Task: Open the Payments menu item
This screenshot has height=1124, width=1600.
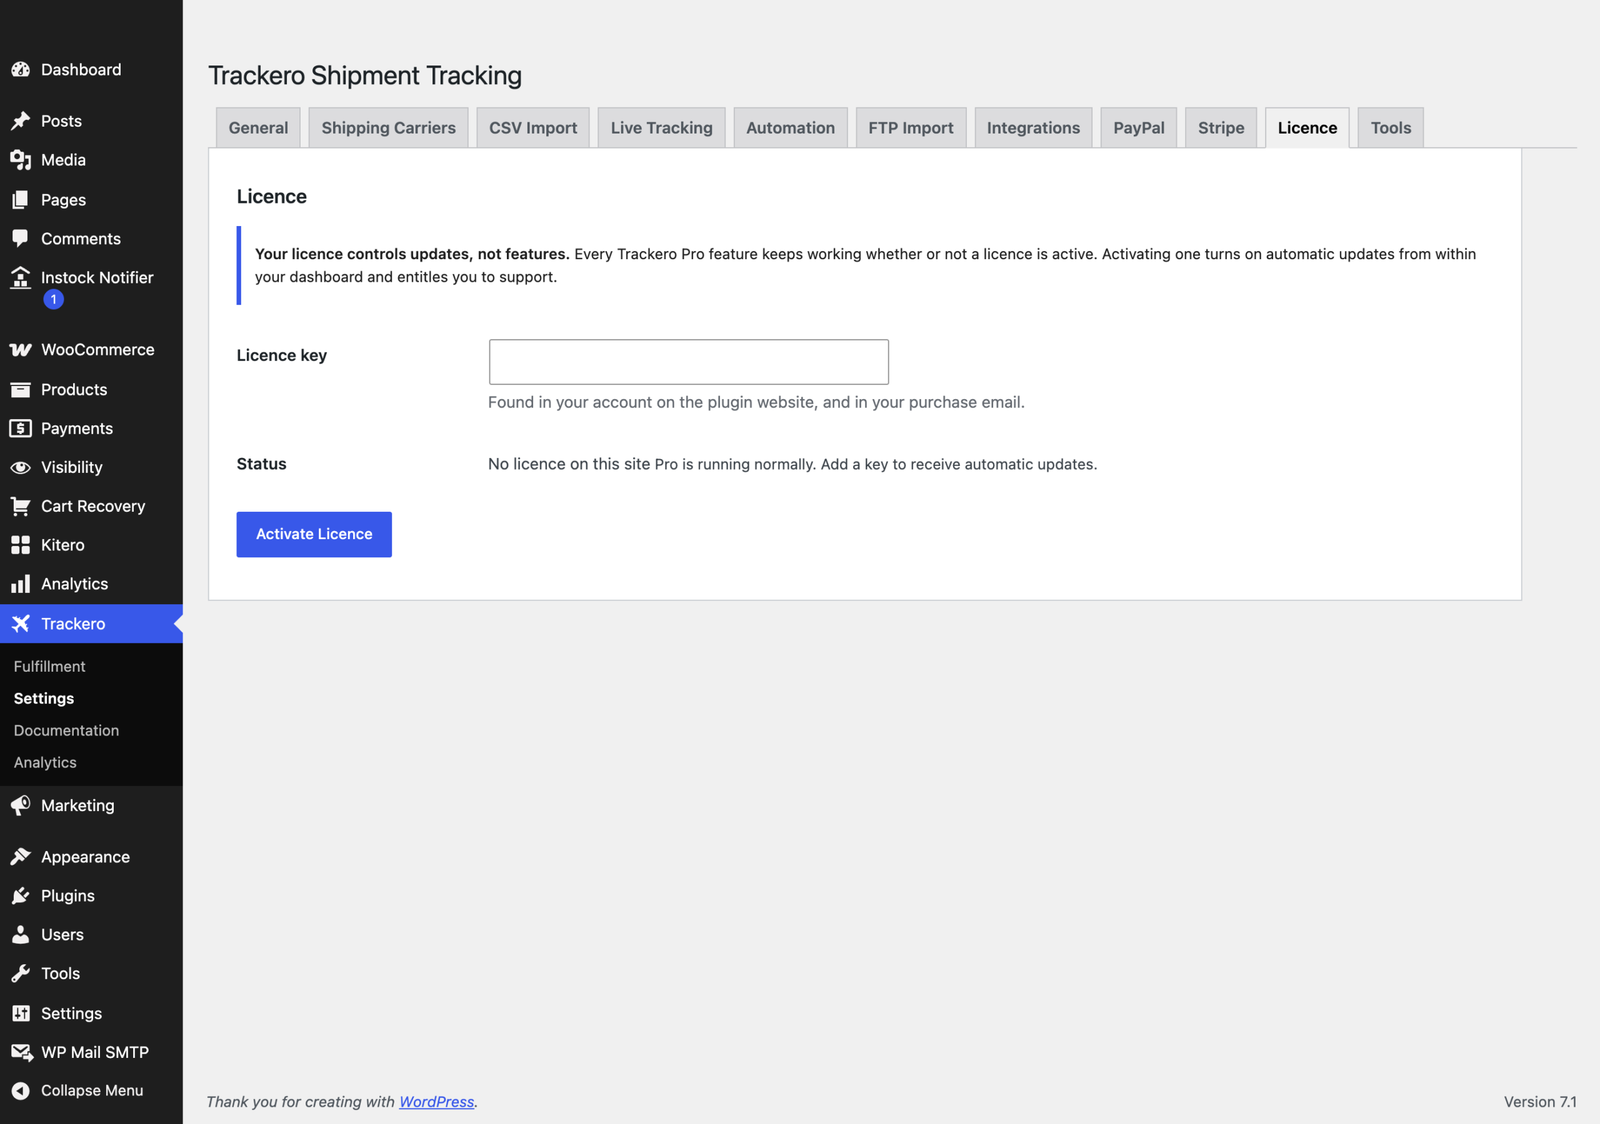Action: [x=91, y=429]
